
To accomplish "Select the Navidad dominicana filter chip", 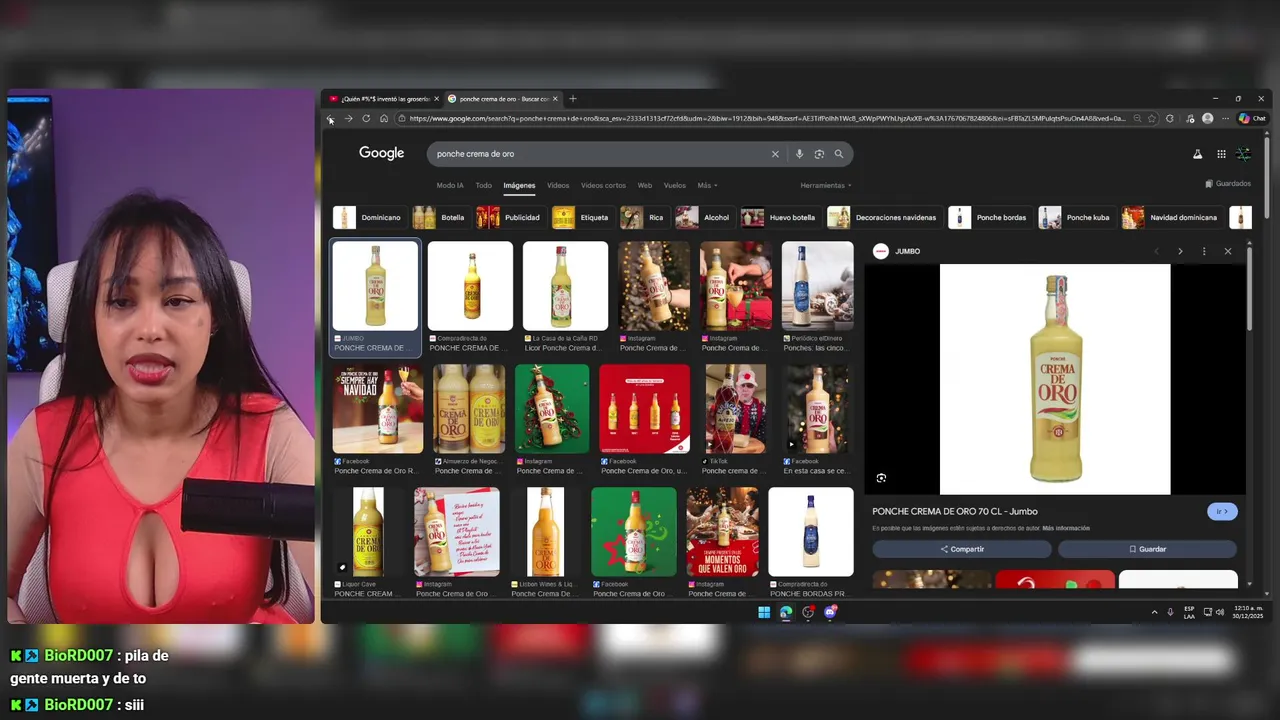I will tap(1171, 217).
